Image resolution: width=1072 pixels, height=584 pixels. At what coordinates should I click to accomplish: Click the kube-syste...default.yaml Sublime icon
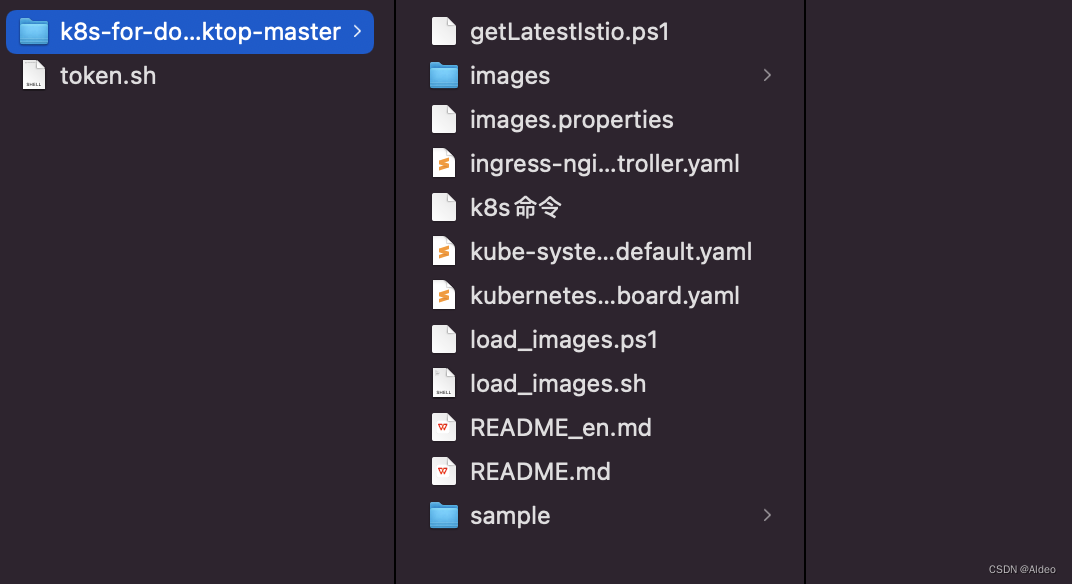444,252
